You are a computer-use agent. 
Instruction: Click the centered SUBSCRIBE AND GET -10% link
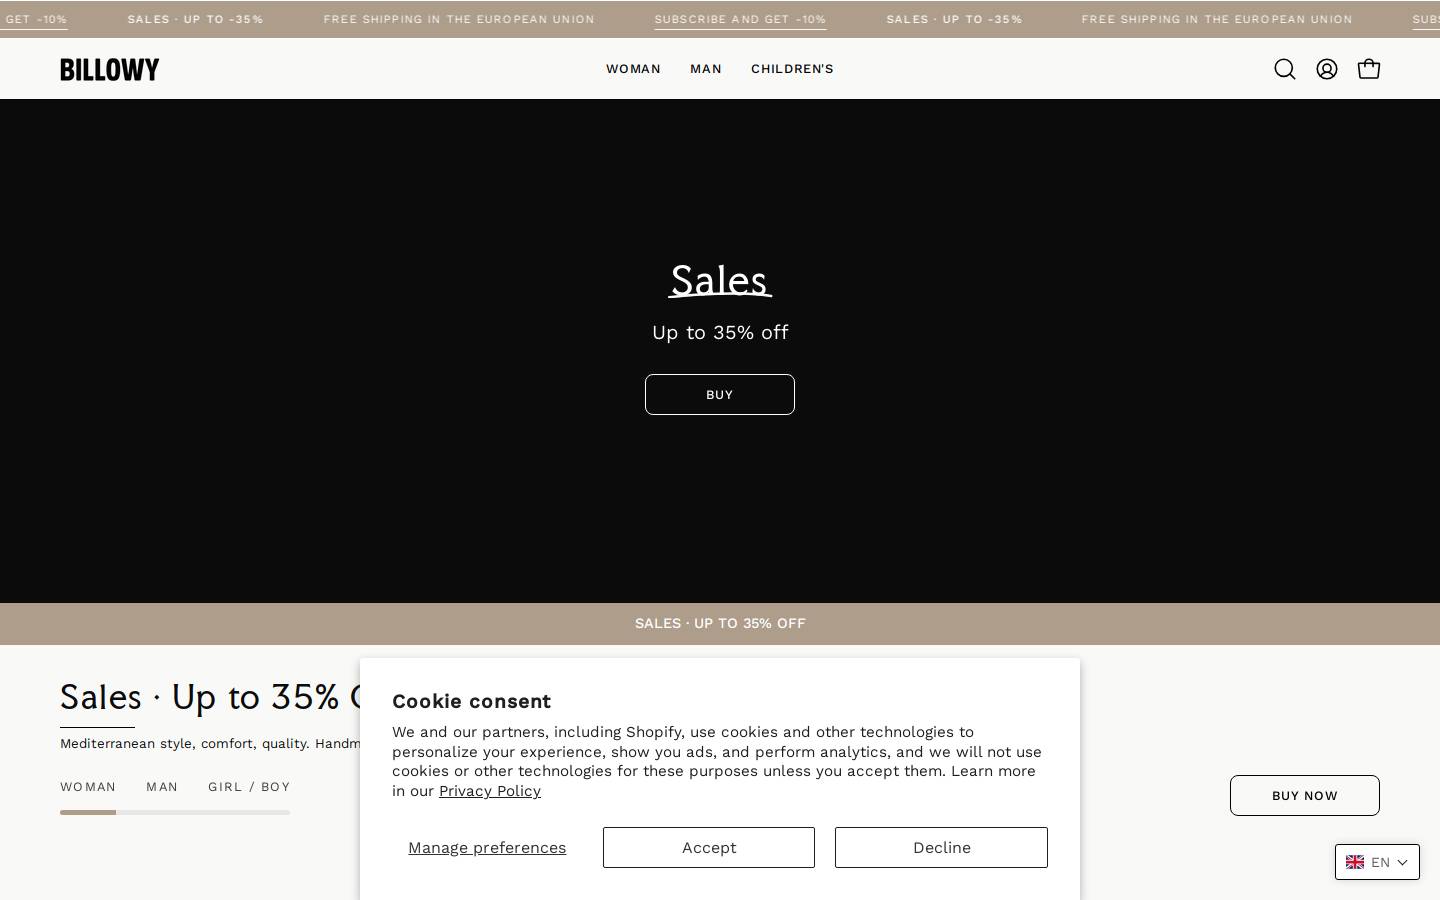tap(740, 19)
